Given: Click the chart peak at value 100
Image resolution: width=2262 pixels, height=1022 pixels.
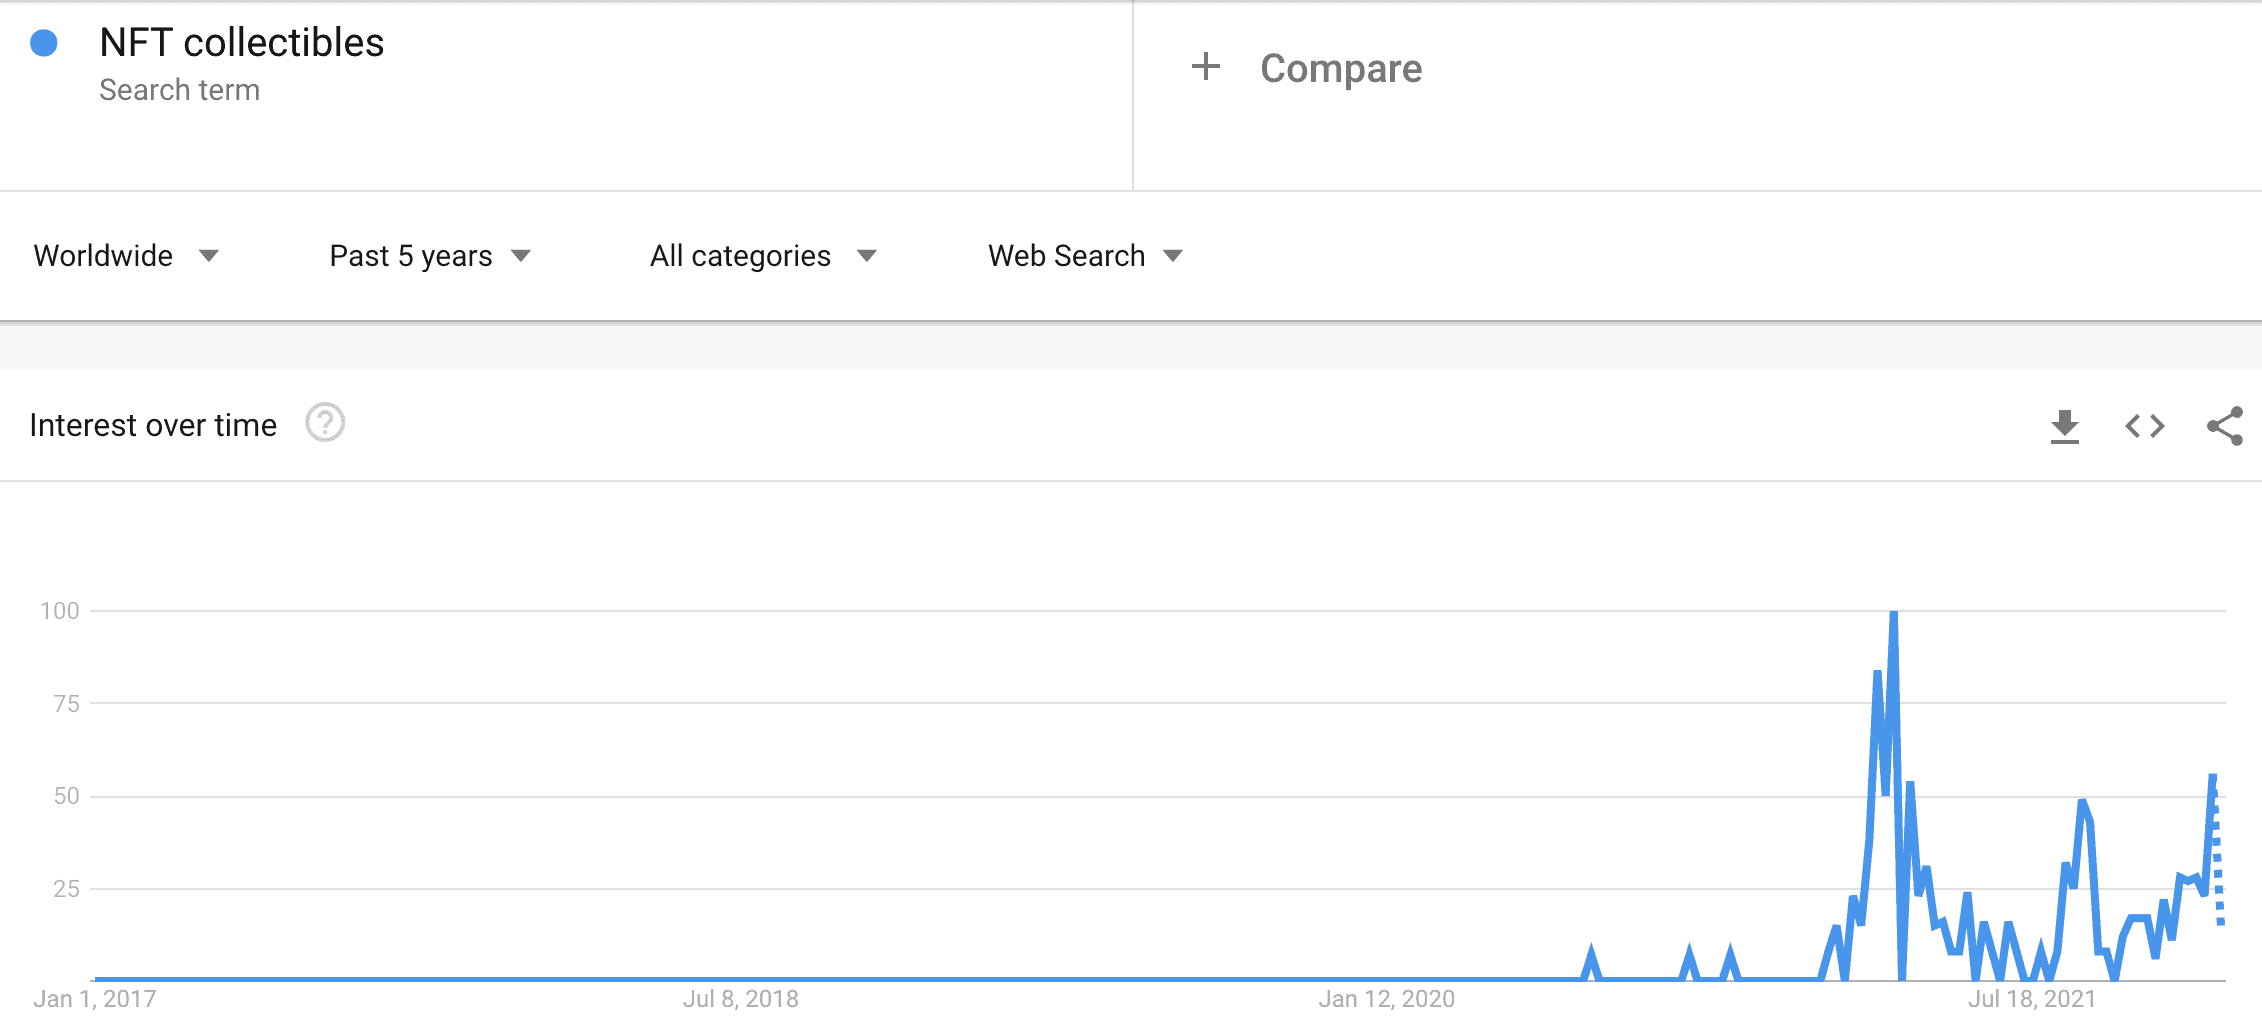Looking at the screenshot, I should tap(1893, 613).
